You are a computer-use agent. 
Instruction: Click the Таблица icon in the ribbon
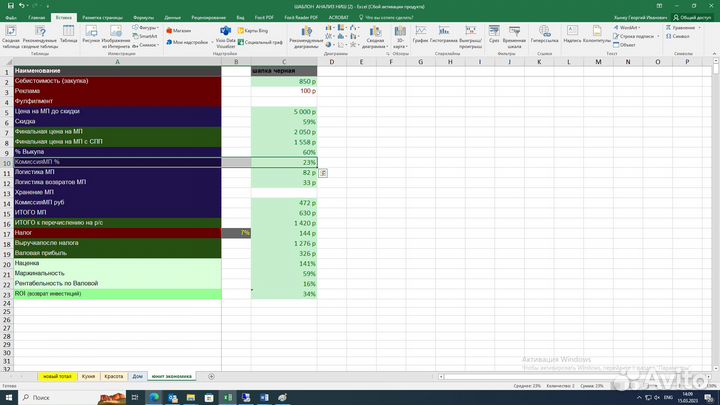(x=68, y=36)
